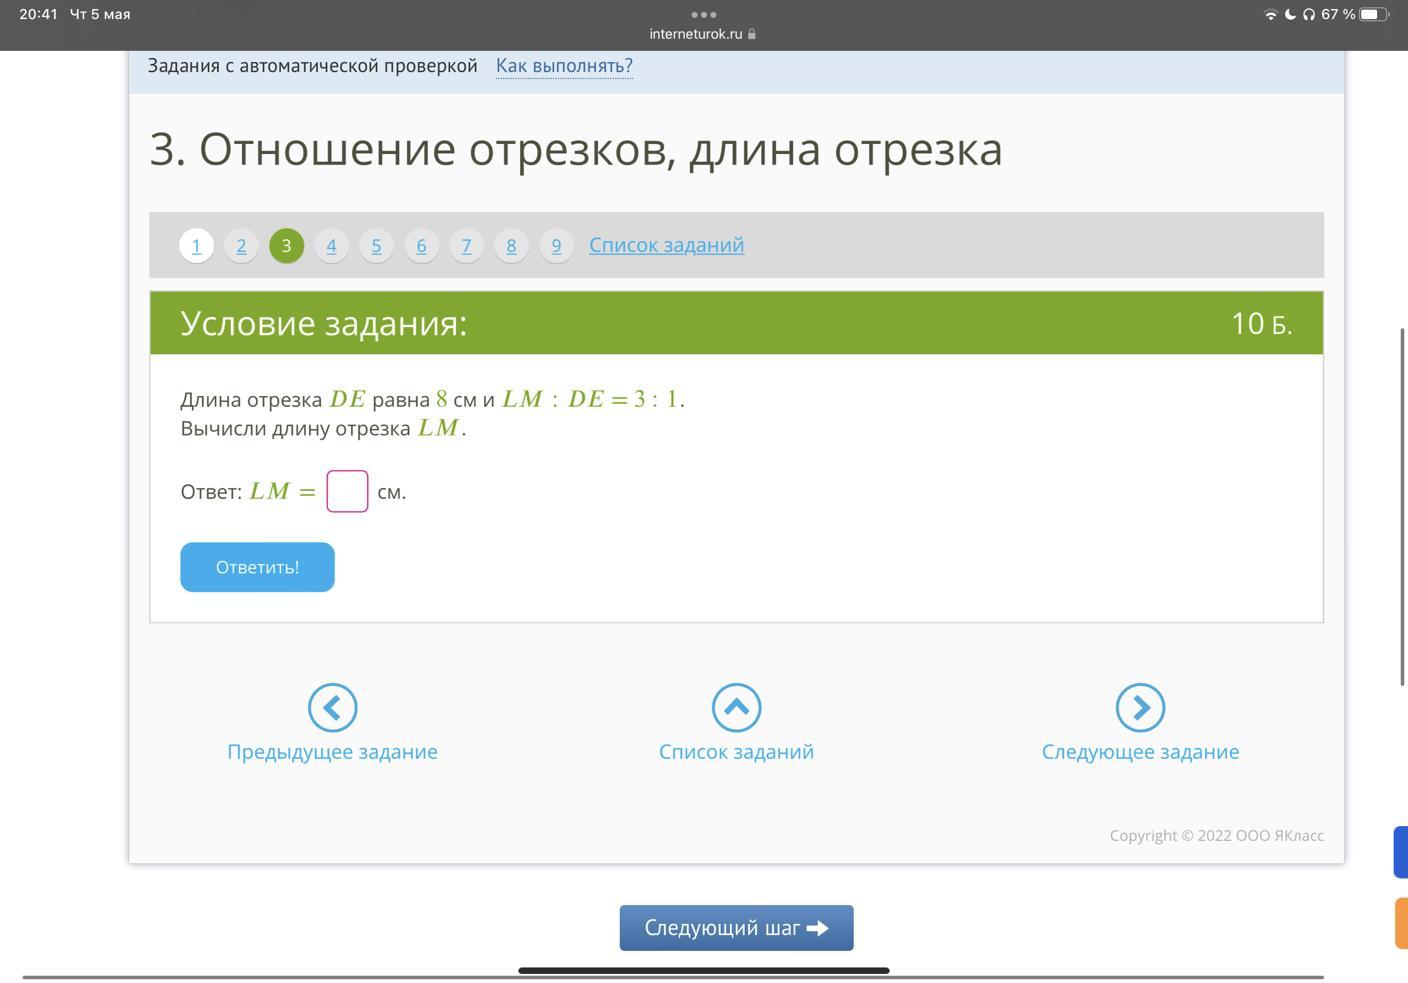The height and width of the screenshot is (983, 1408).
Task: Switch to task number 4
Action: click(x=331, y=246)
